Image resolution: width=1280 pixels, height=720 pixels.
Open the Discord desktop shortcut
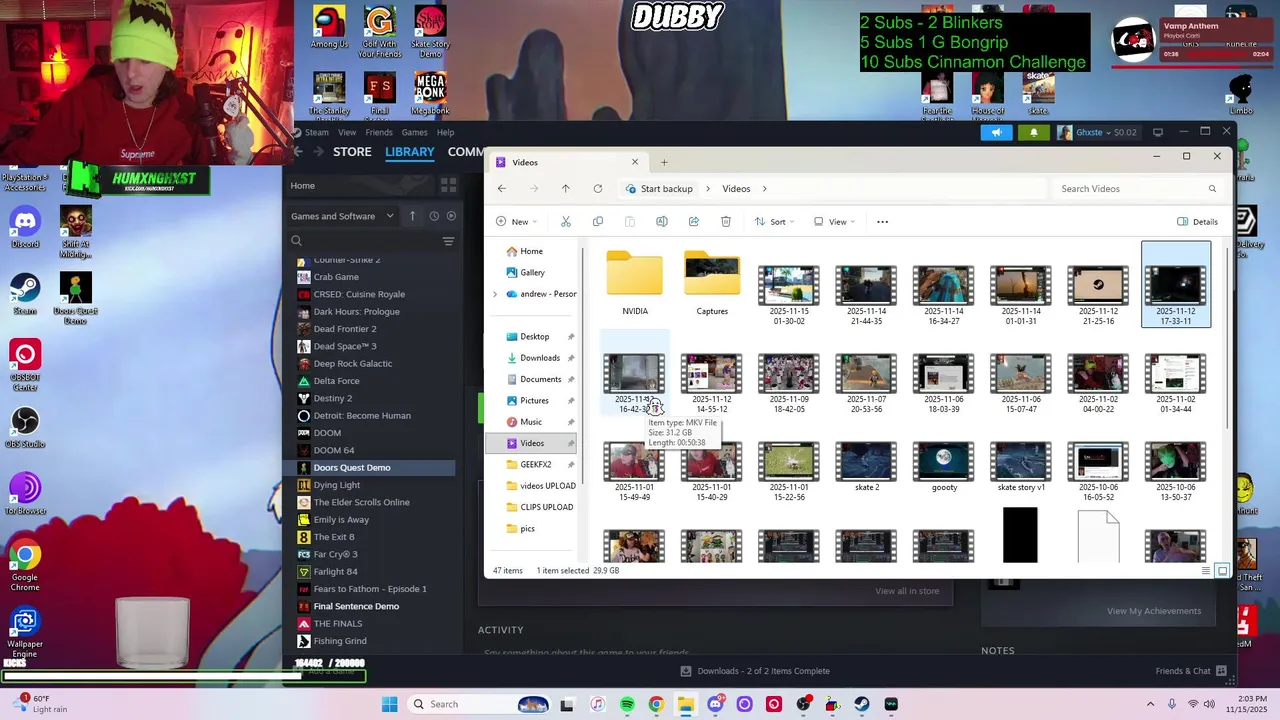coord(25,228)
